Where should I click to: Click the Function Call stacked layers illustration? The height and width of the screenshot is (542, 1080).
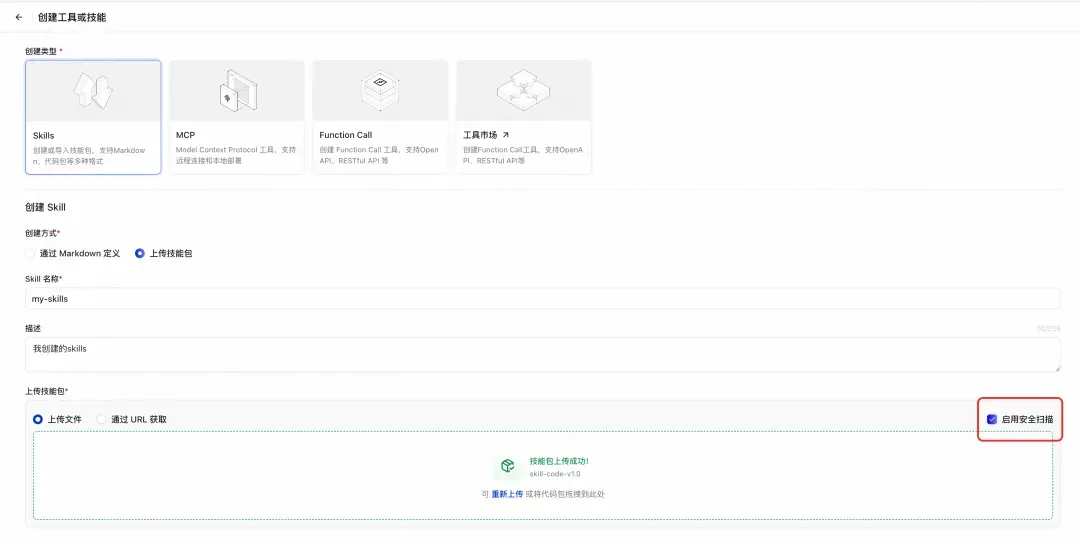point(380,90)
